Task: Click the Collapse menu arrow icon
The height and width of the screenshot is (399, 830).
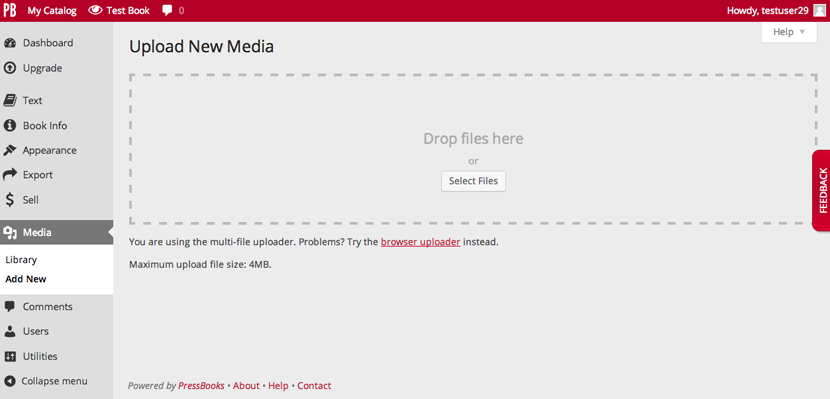Action: pos(10,381)
